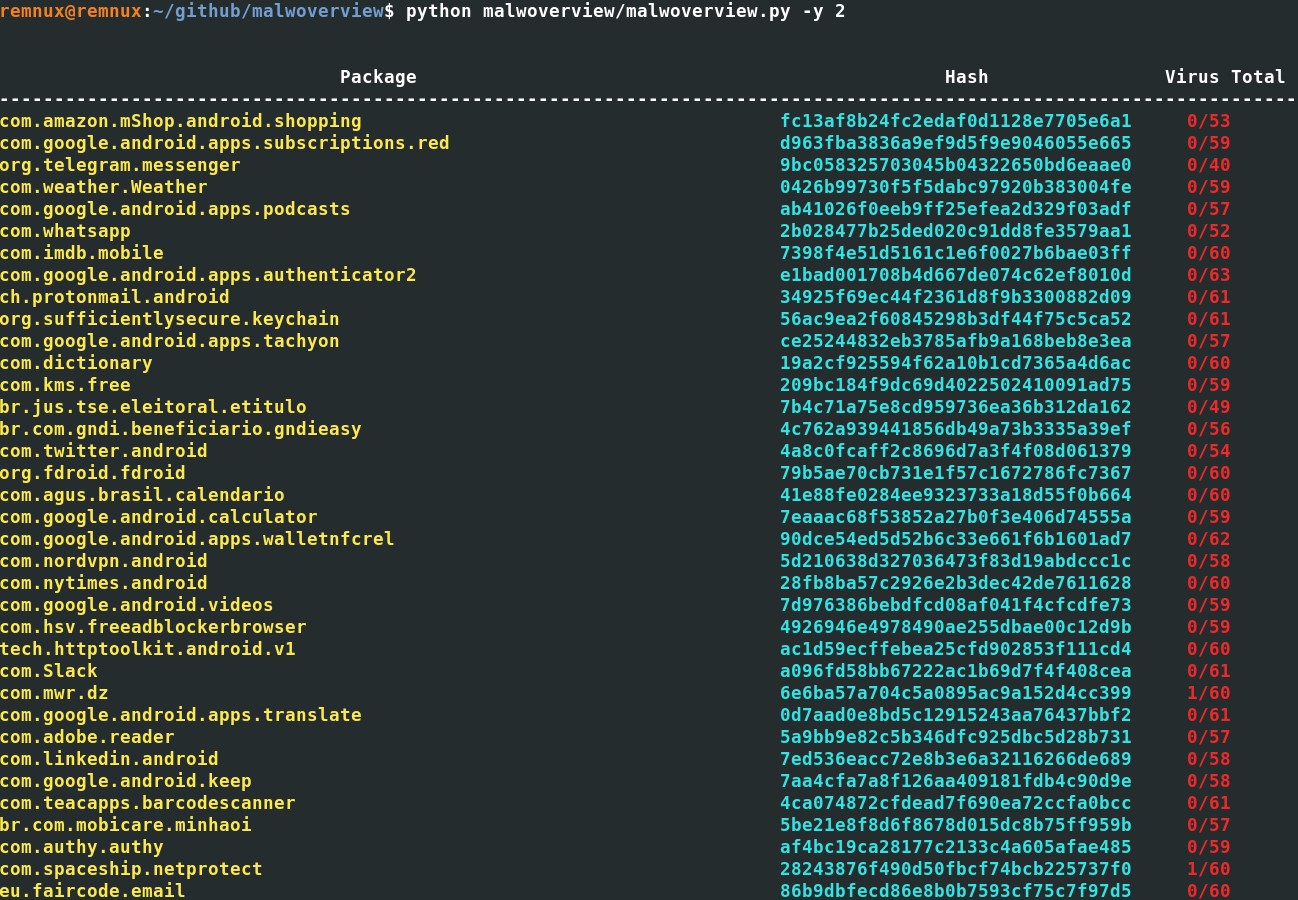1298x900 pixels.
Task: Select hash 6e6ba57a704c5a0895ac9a152d4cc399
Action: point(956,693)
